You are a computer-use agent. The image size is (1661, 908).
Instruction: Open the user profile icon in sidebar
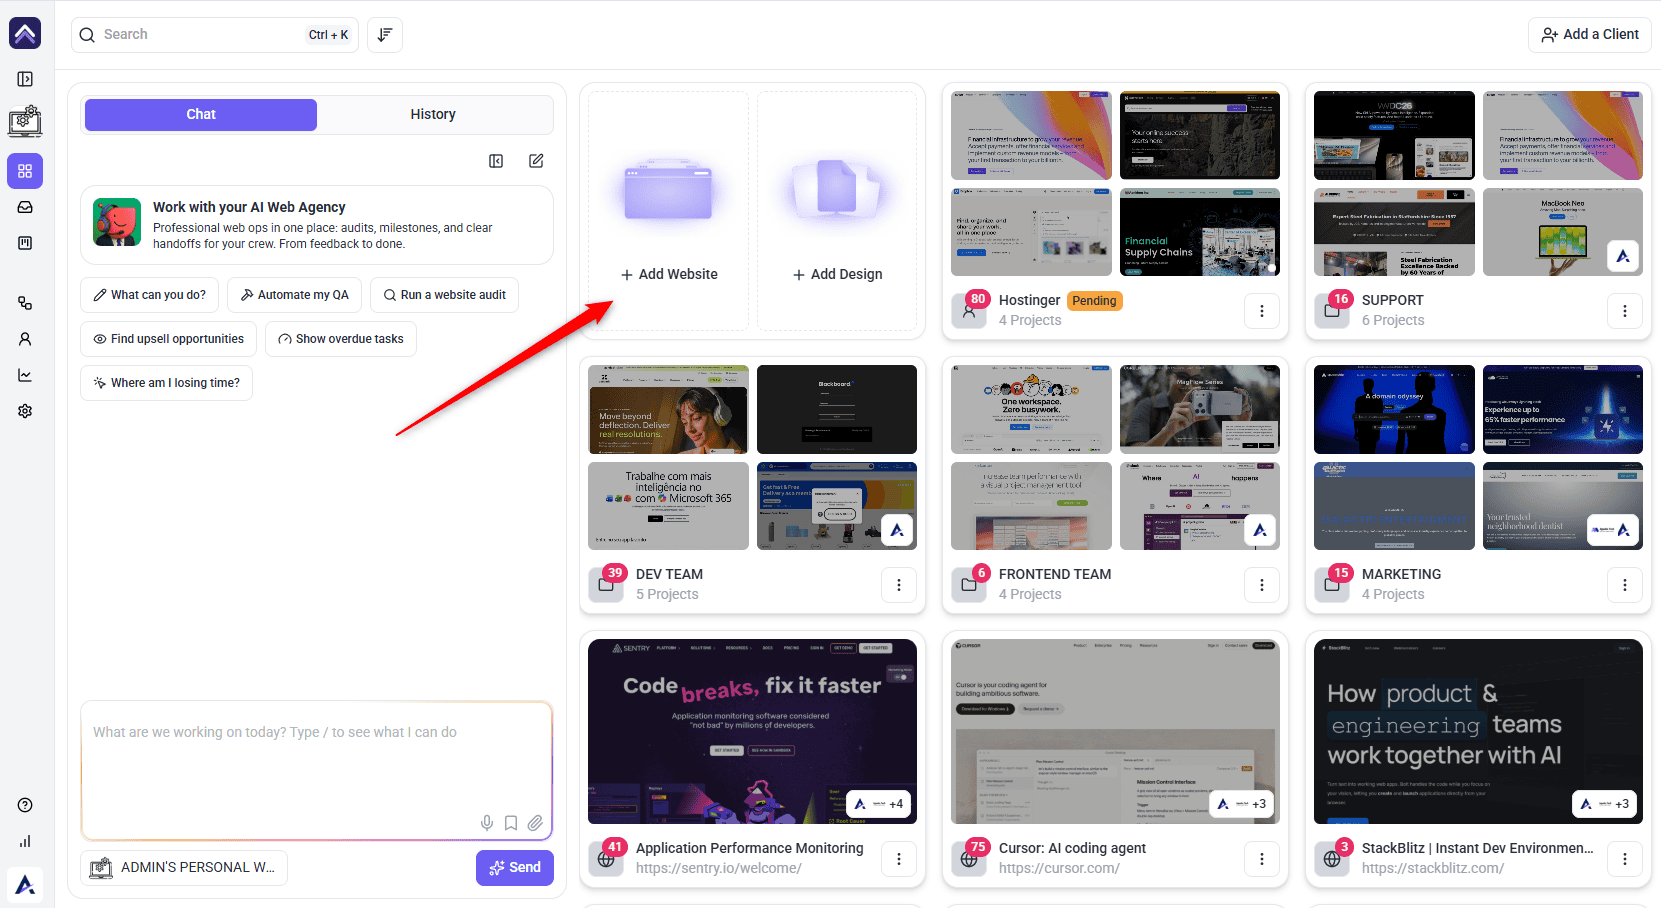point(25,339)
